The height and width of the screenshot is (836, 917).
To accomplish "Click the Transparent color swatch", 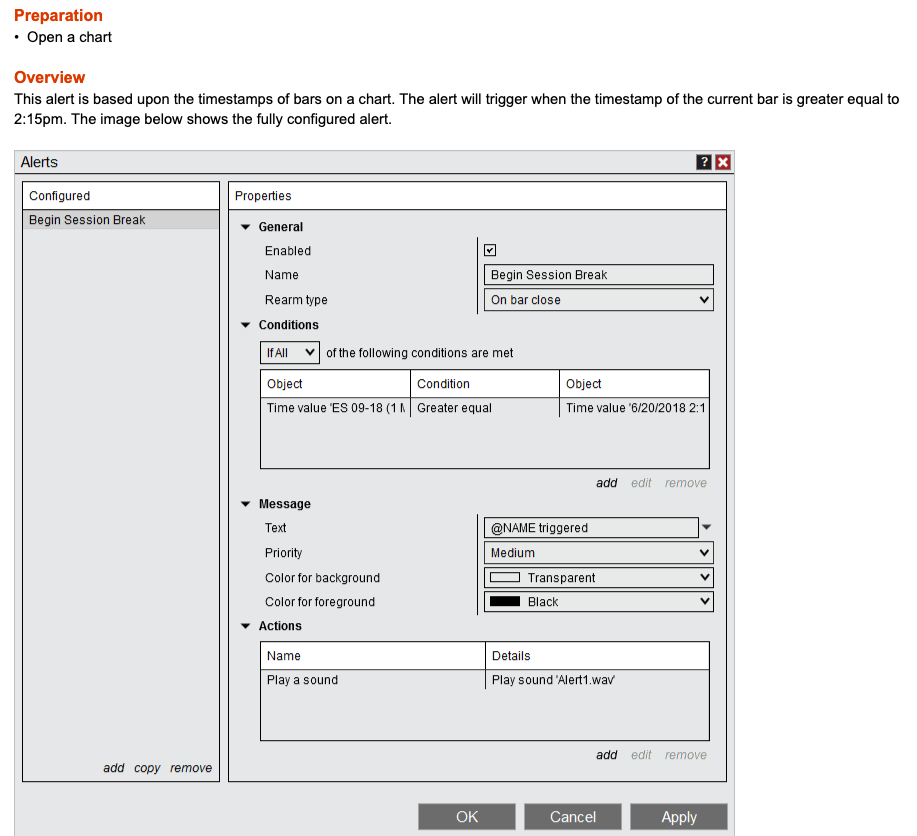I will coord(505,577).
